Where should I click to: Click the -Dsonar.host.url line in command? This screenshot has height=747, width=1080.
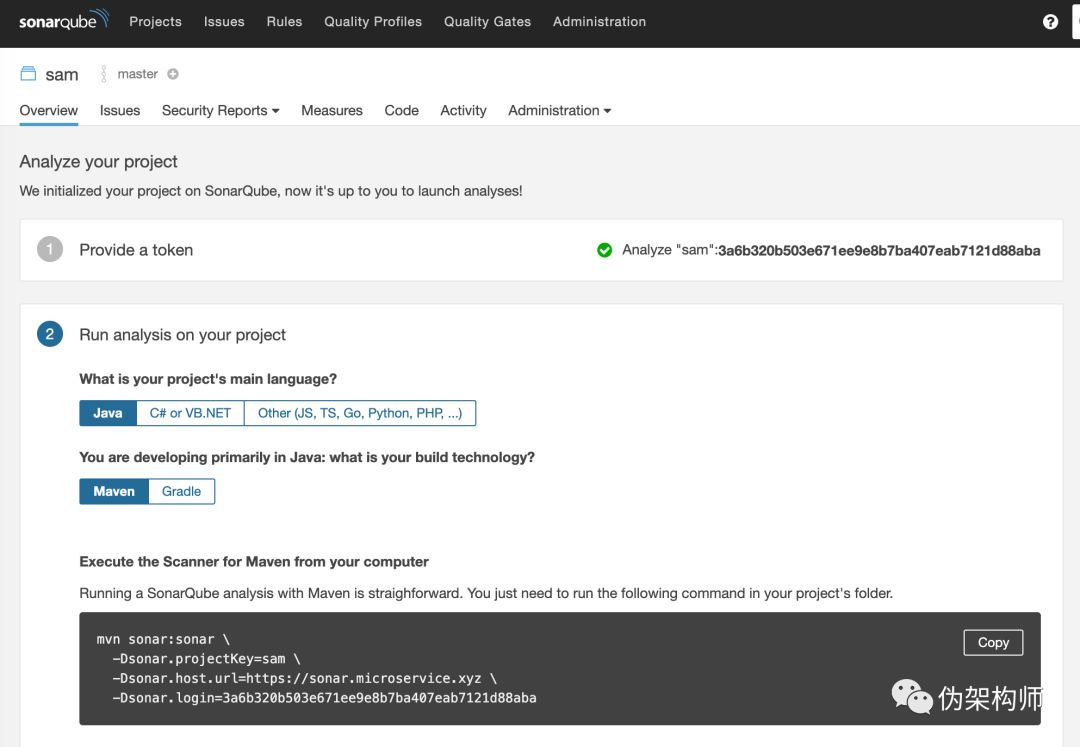point(304,678)
